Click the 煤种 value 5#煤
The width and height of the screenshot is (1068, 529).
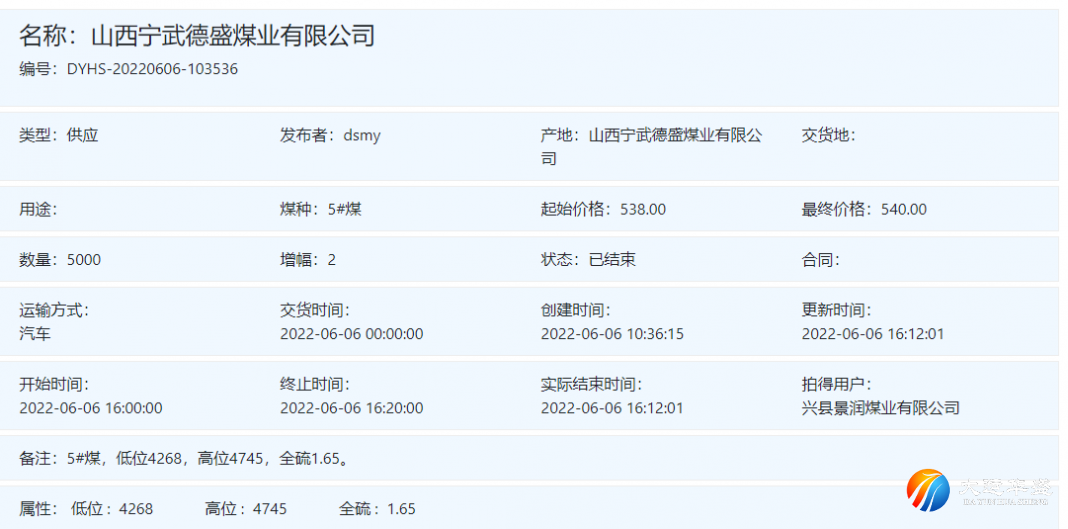pos(345,210)
